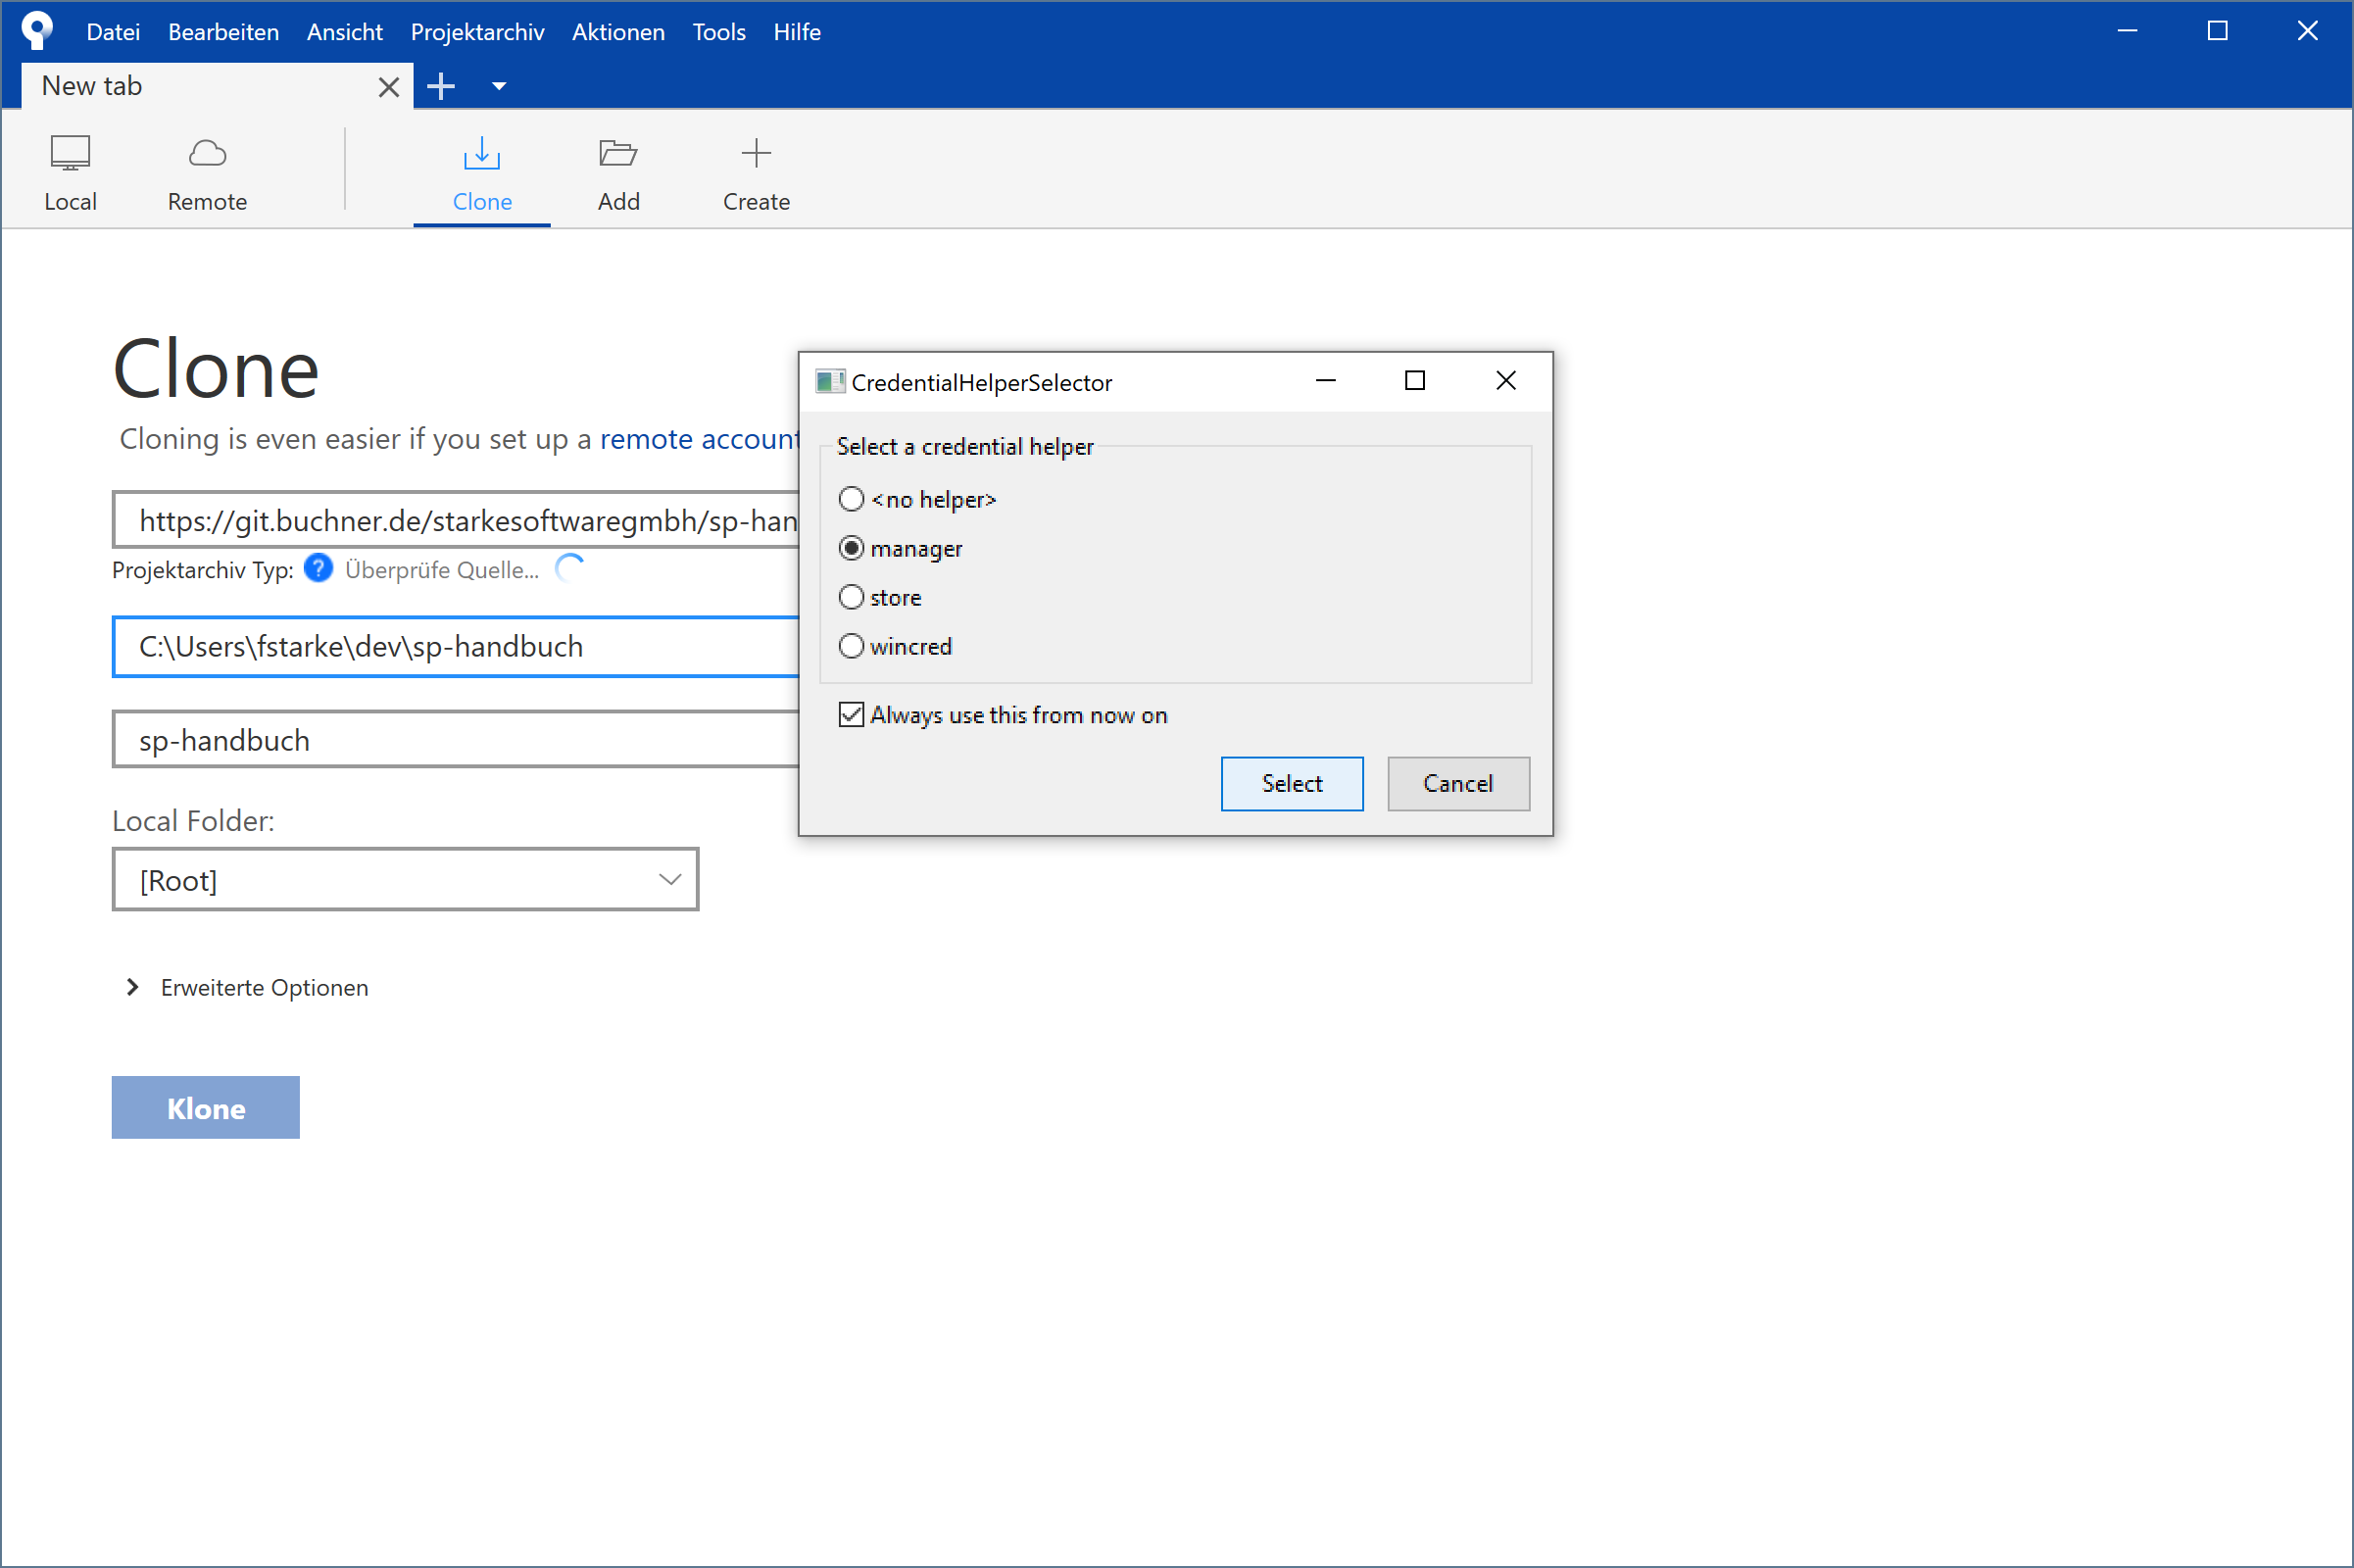The height and width of the screenshot is (1568, 2354).
Task: Open the Remote cloud icon
Action: click(x=207, y=154)
